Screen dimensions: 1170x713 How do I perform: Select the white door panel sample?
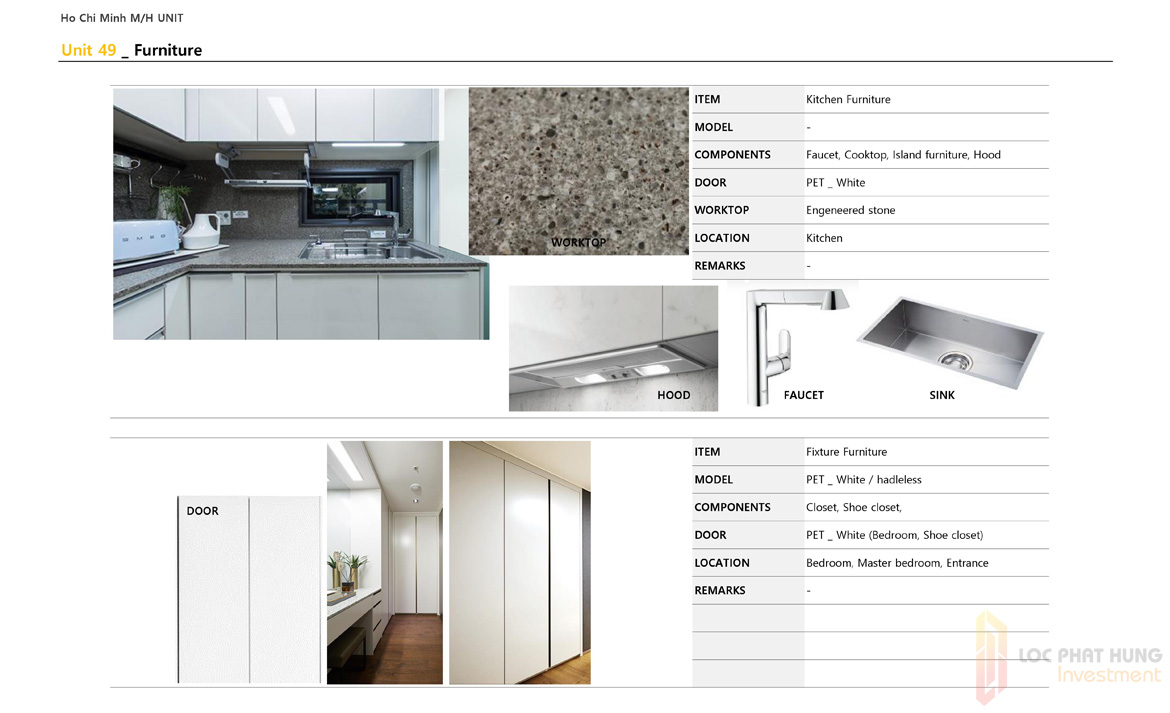pyautogui.click(x=249, y=590)
